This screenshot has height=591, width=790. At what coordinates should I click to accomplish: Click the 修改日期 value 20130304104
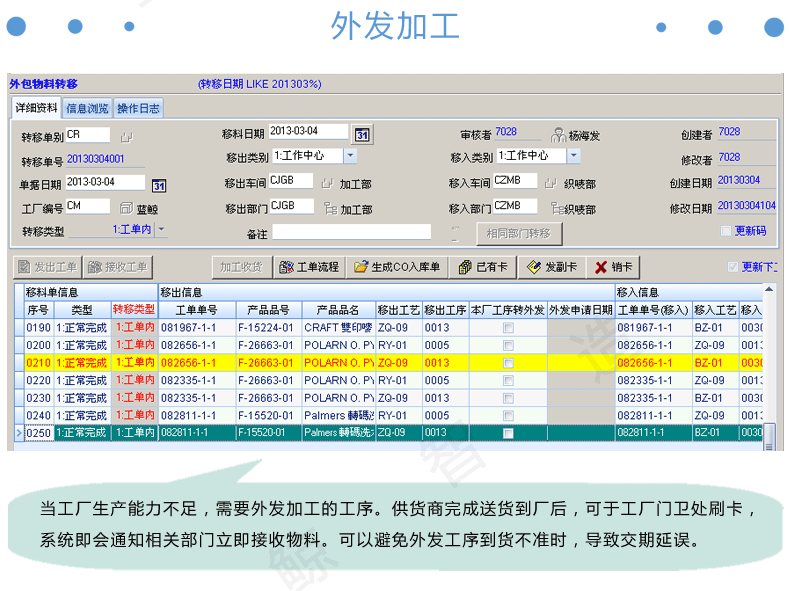click(747, 206)
